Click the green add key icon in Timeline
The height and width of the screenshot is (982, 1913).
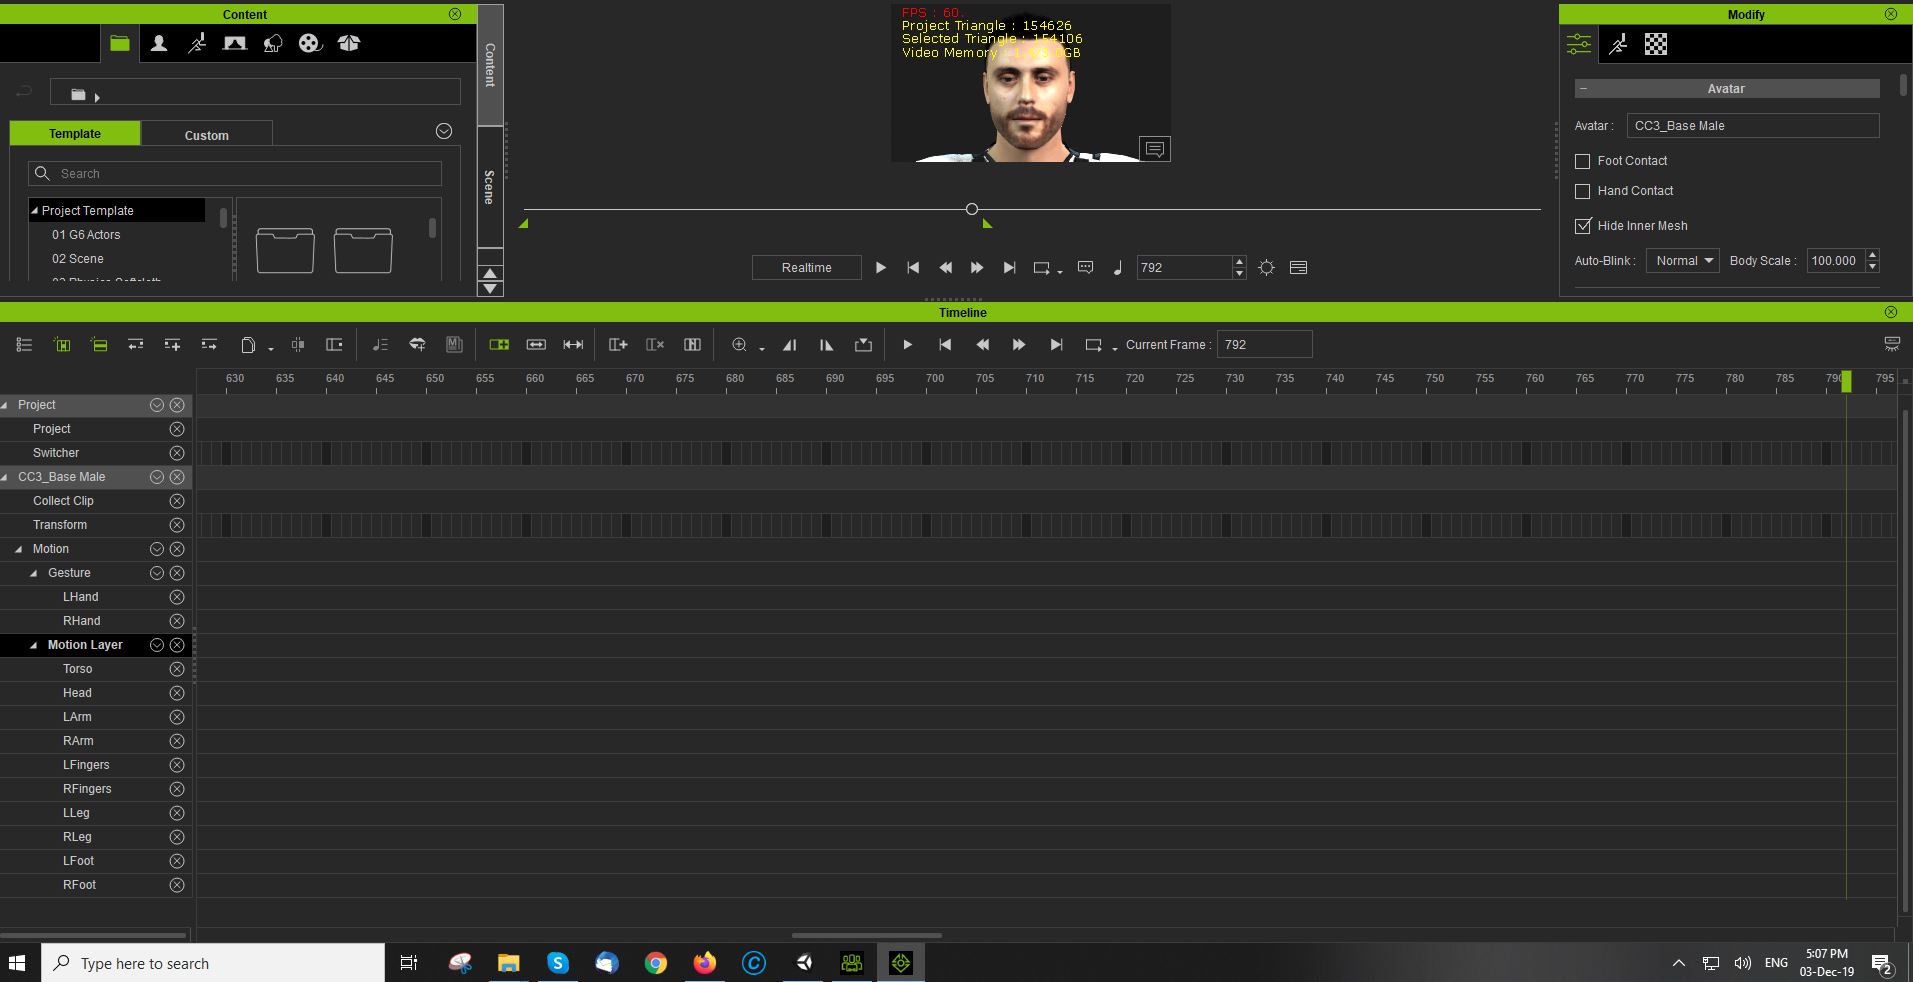(62, 345)
